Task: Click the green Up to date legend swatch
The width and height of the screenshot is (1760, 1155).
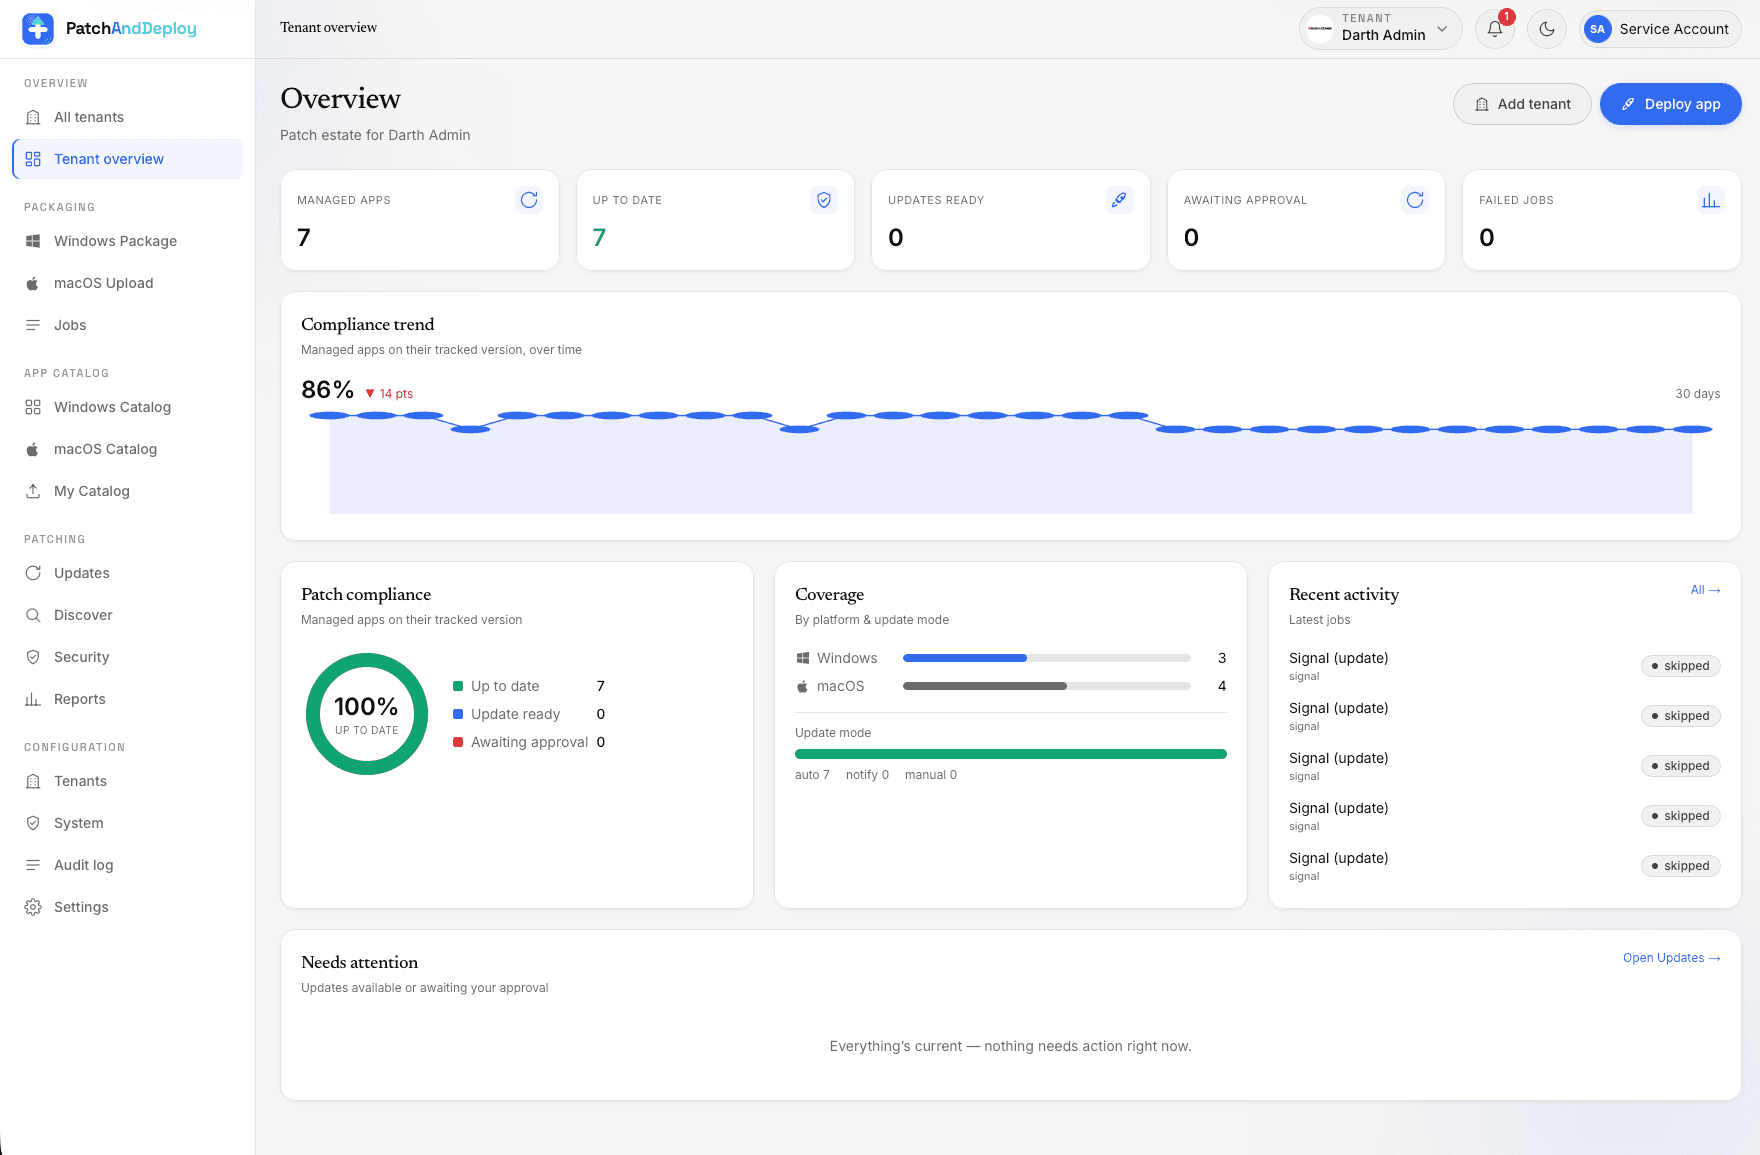Action: click(x=458, y=686)
